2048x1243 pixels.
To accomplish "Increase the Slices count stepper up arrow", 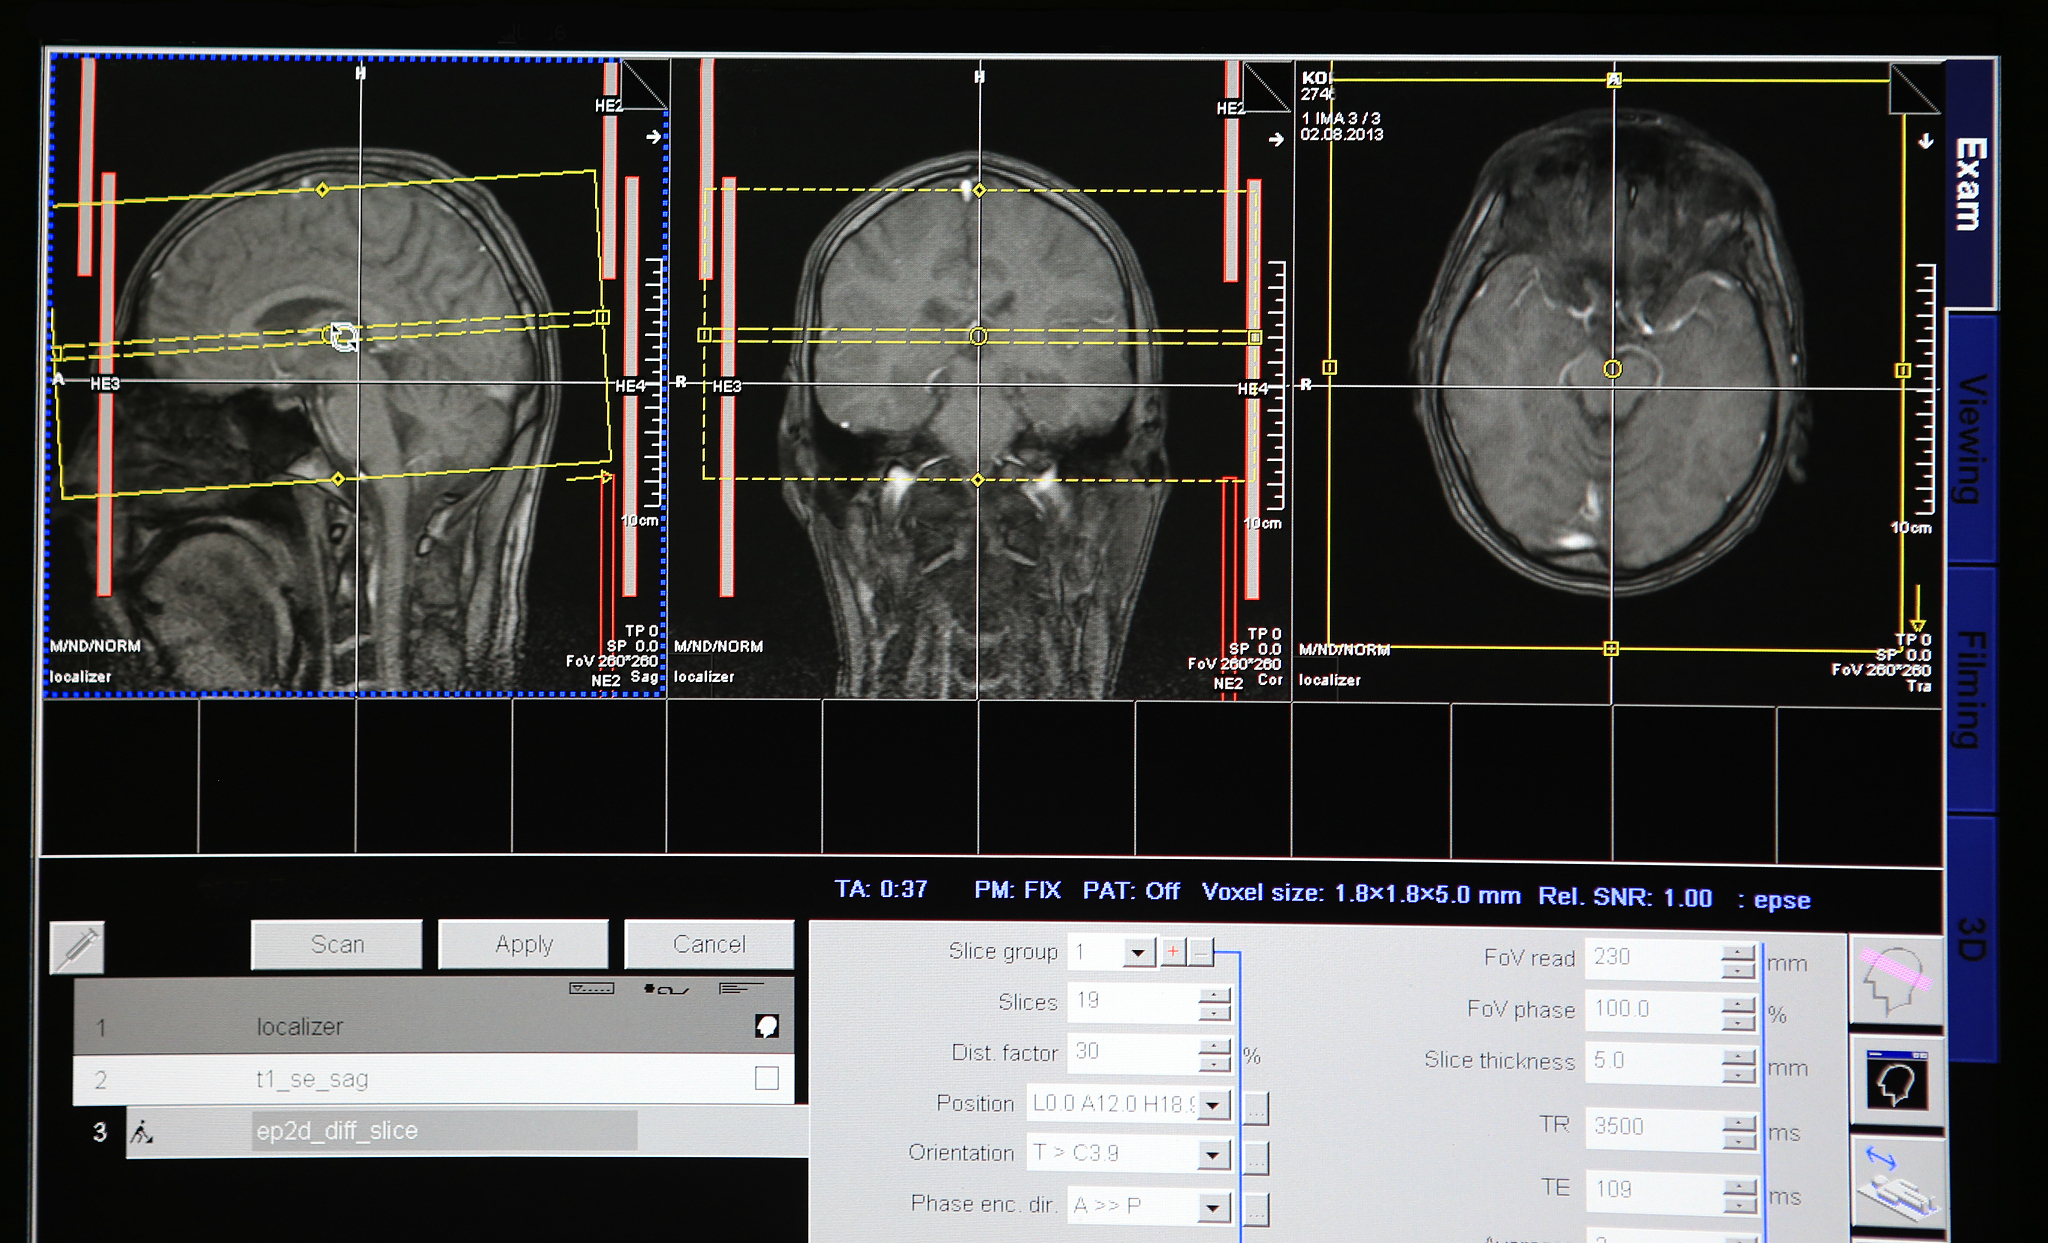I will coord(1214,994).
